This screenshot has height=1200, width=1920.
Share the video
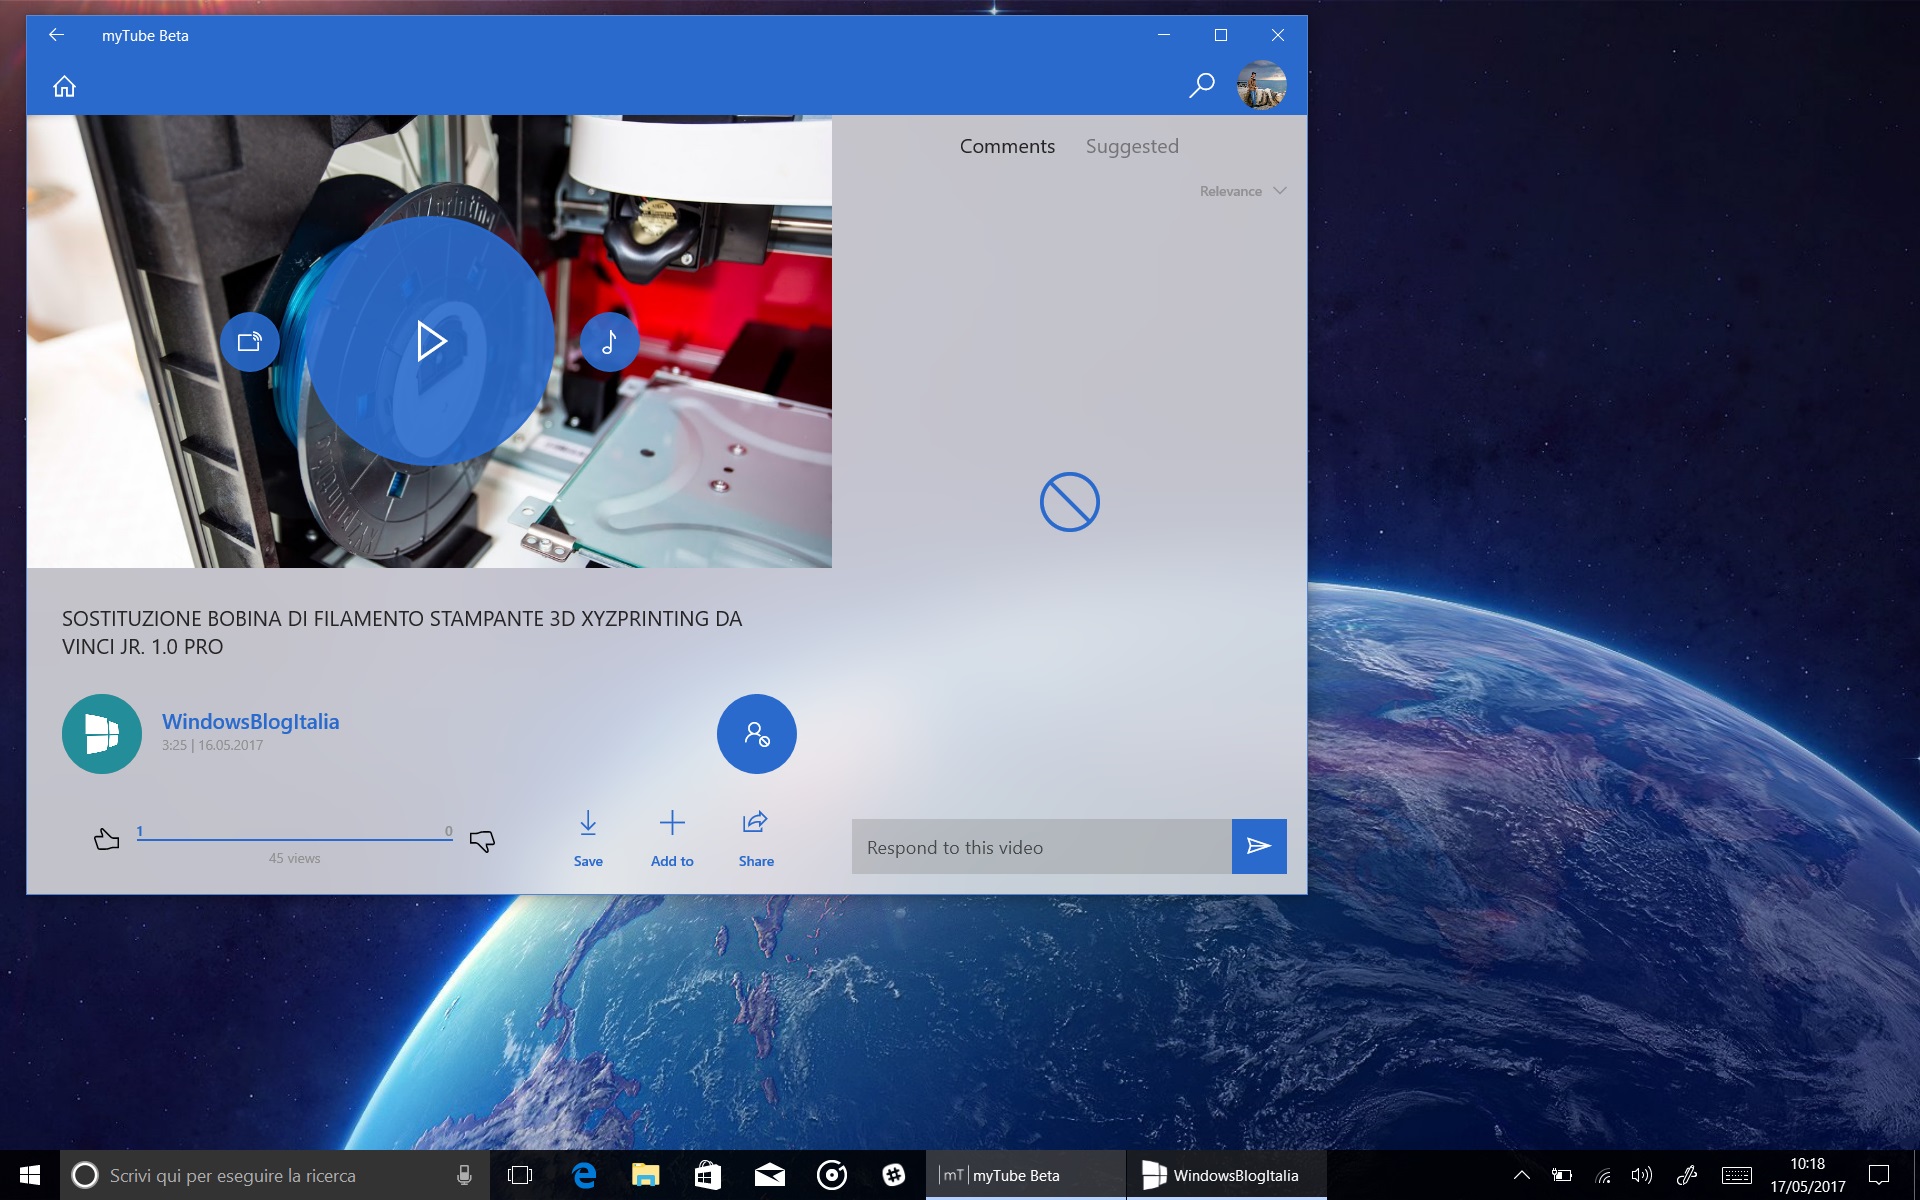tap(756, 839)
